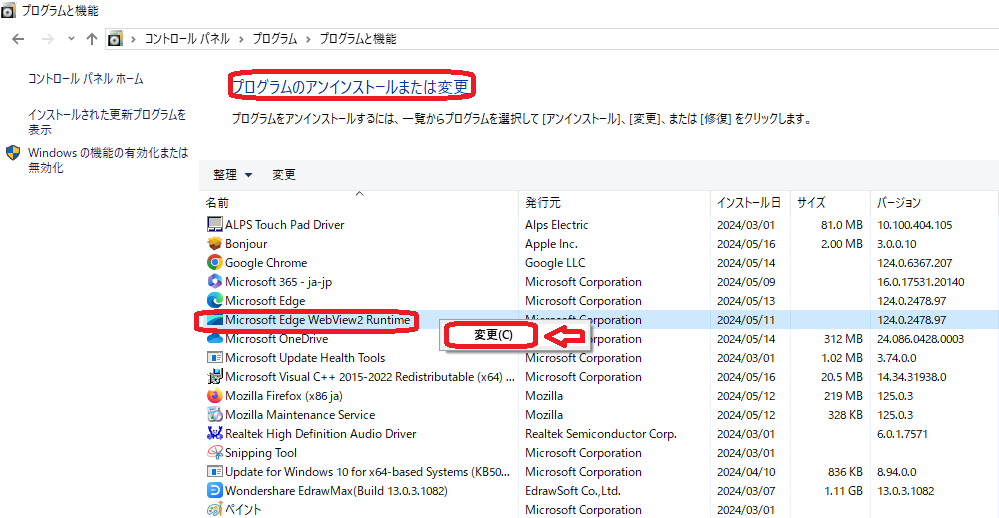
Task: Click the ALPS Touch Pad Driver icon
Action: point(215,224)
